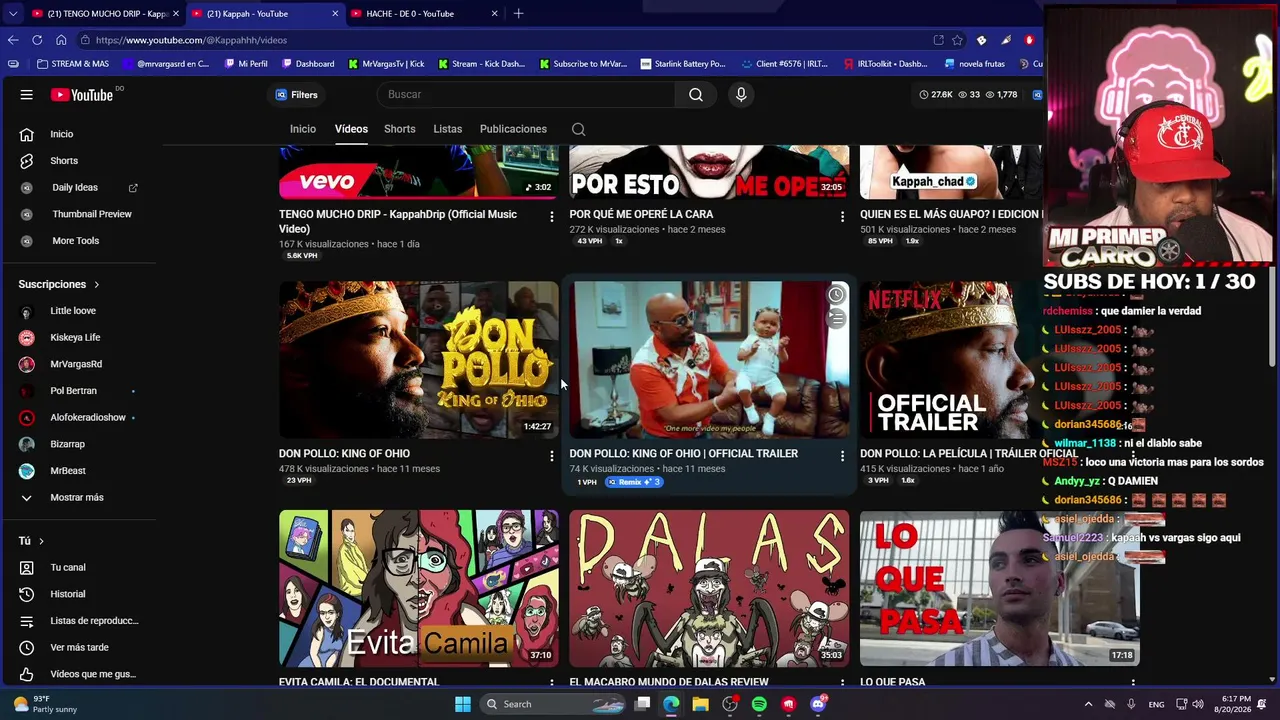The width and height of the screenshot is (1280, 720).
Task: Open options for POR QUÉ ME OPERÉ LA CARA
Action: 842,217
